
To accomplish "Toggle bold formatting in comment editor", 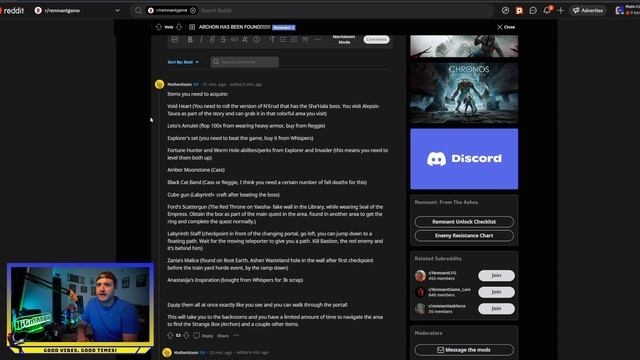I will coord(190,40).
